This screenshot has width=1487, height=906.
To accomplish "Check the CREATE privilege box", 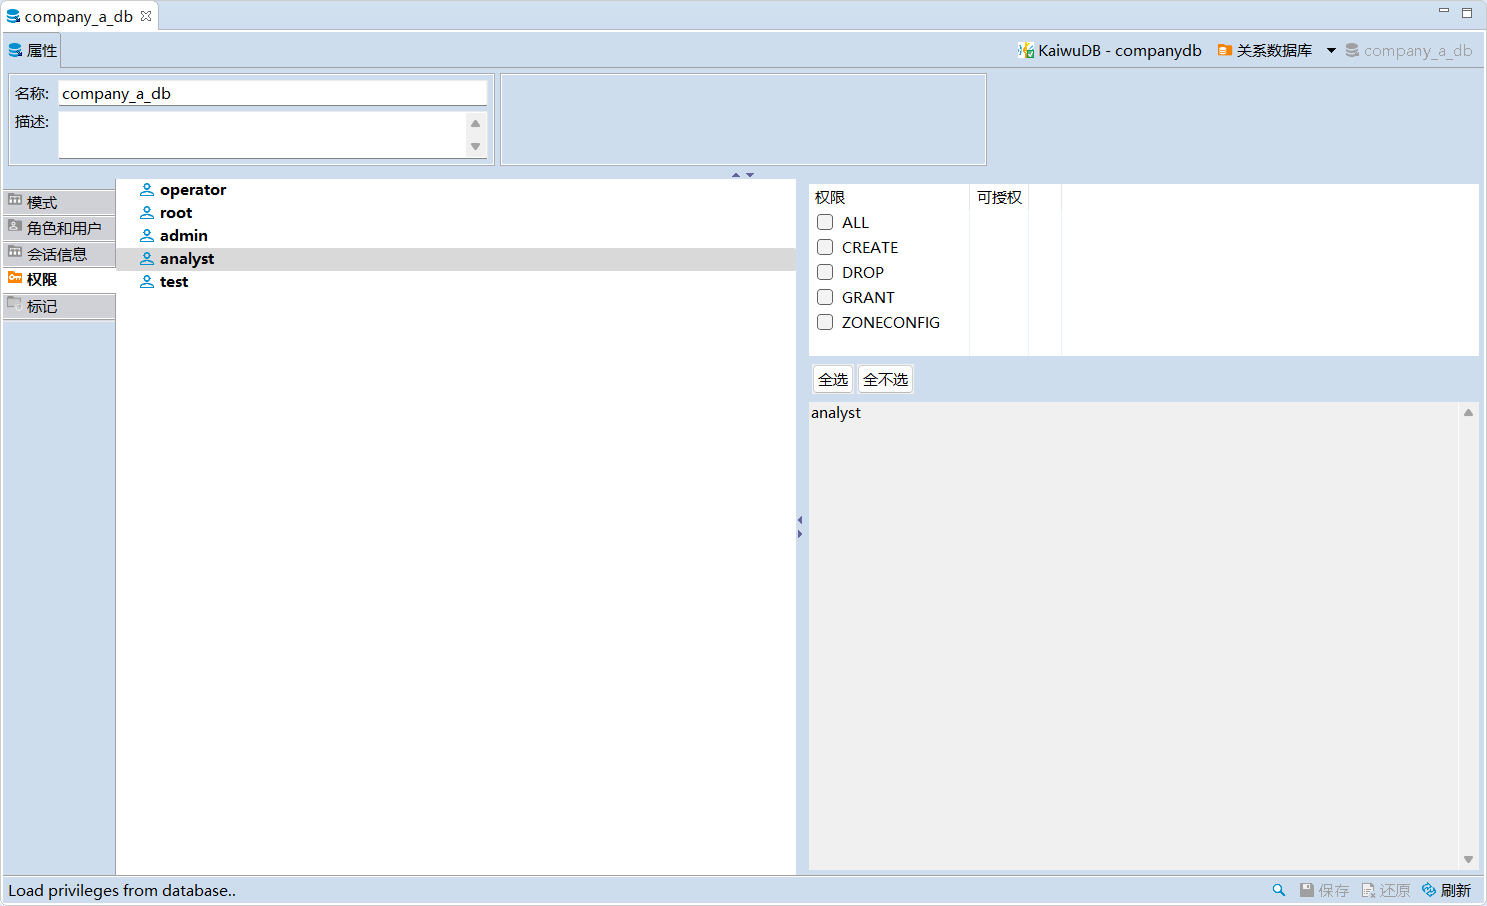I will (825, 247).
